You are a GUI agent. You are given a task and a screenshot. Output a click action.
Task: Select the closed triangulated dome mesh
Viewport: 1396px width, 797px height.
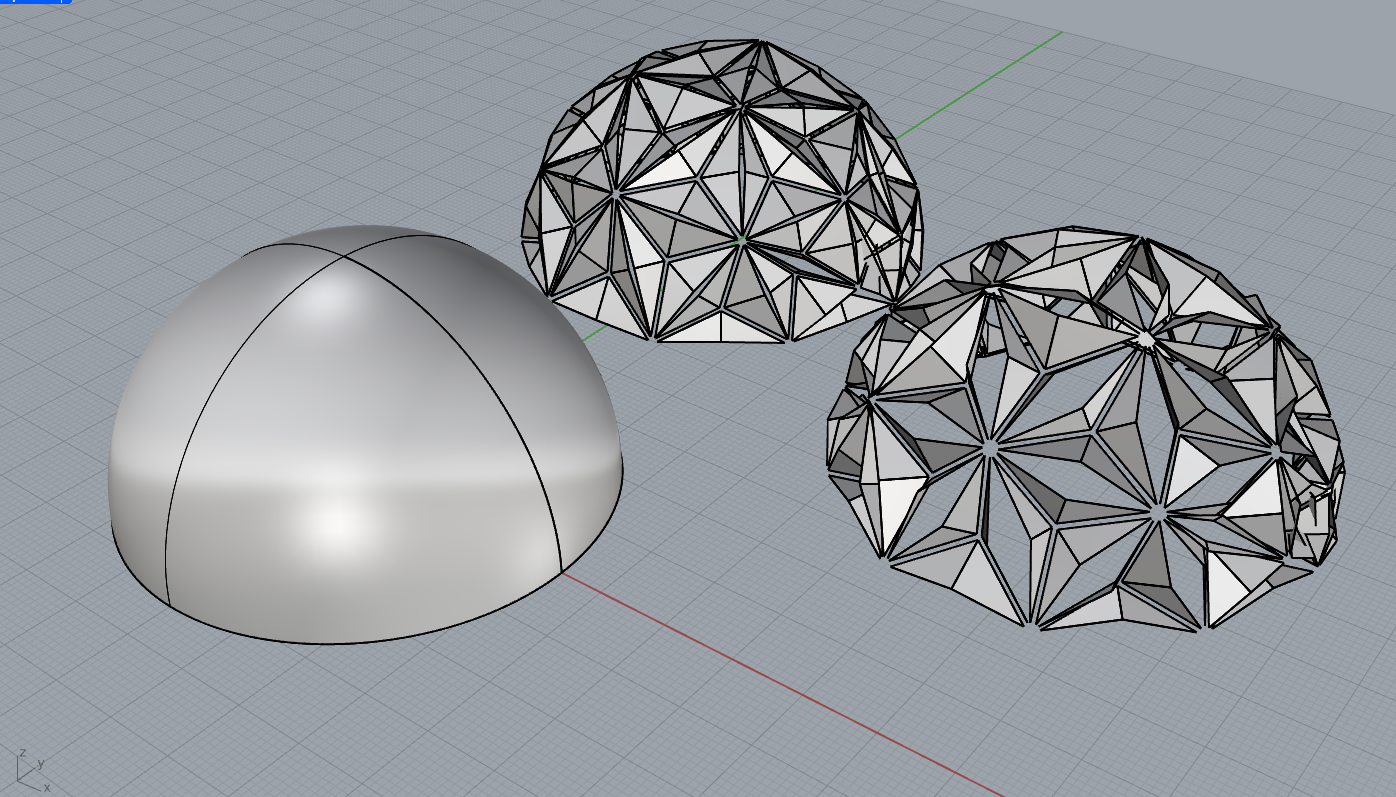[x=722, y=190]
